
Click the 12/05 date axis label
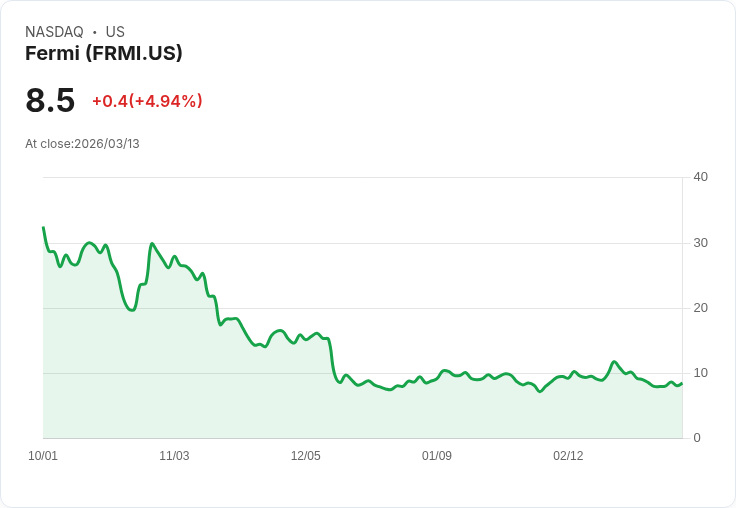click(x=306, y=456)
